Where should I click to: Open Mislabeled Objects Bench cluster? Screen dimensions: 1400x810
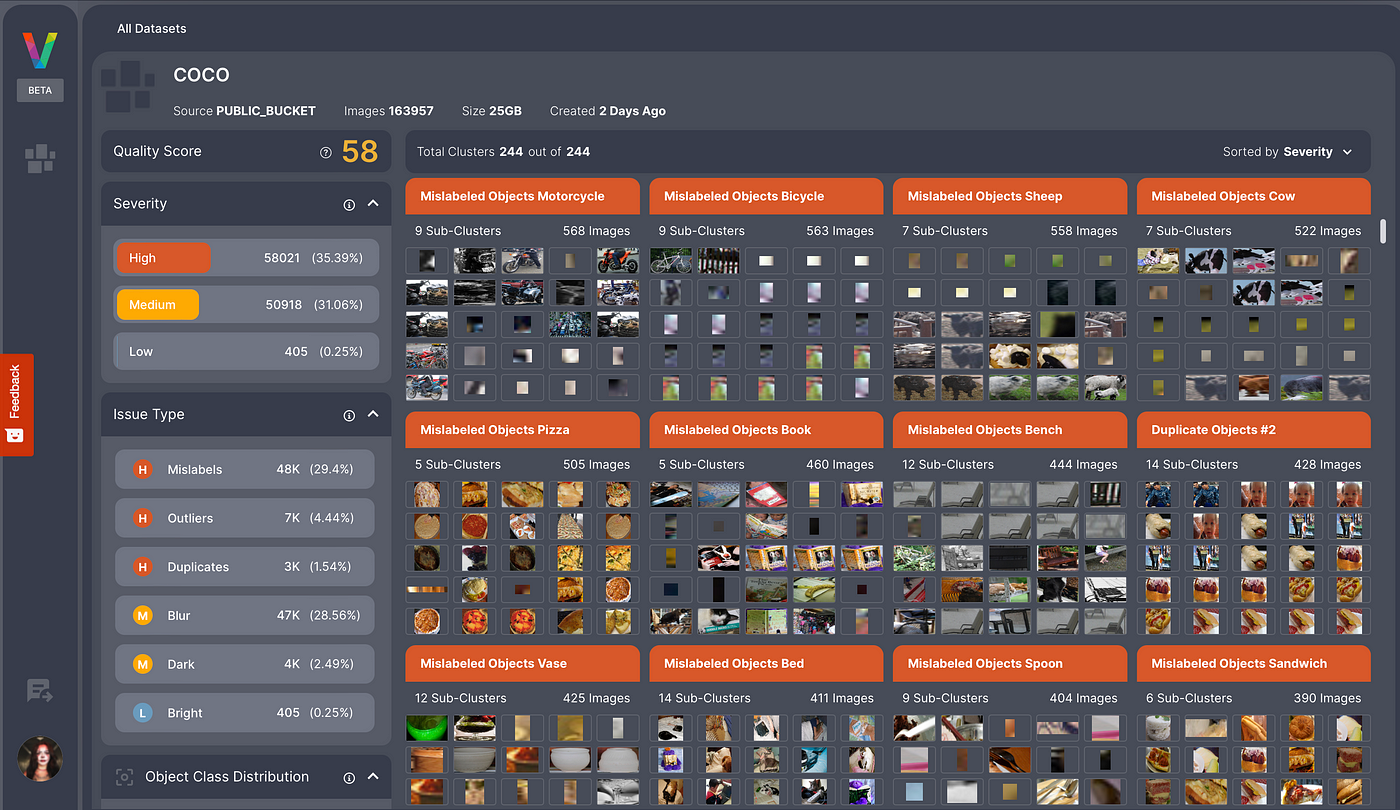point(1010,430)
